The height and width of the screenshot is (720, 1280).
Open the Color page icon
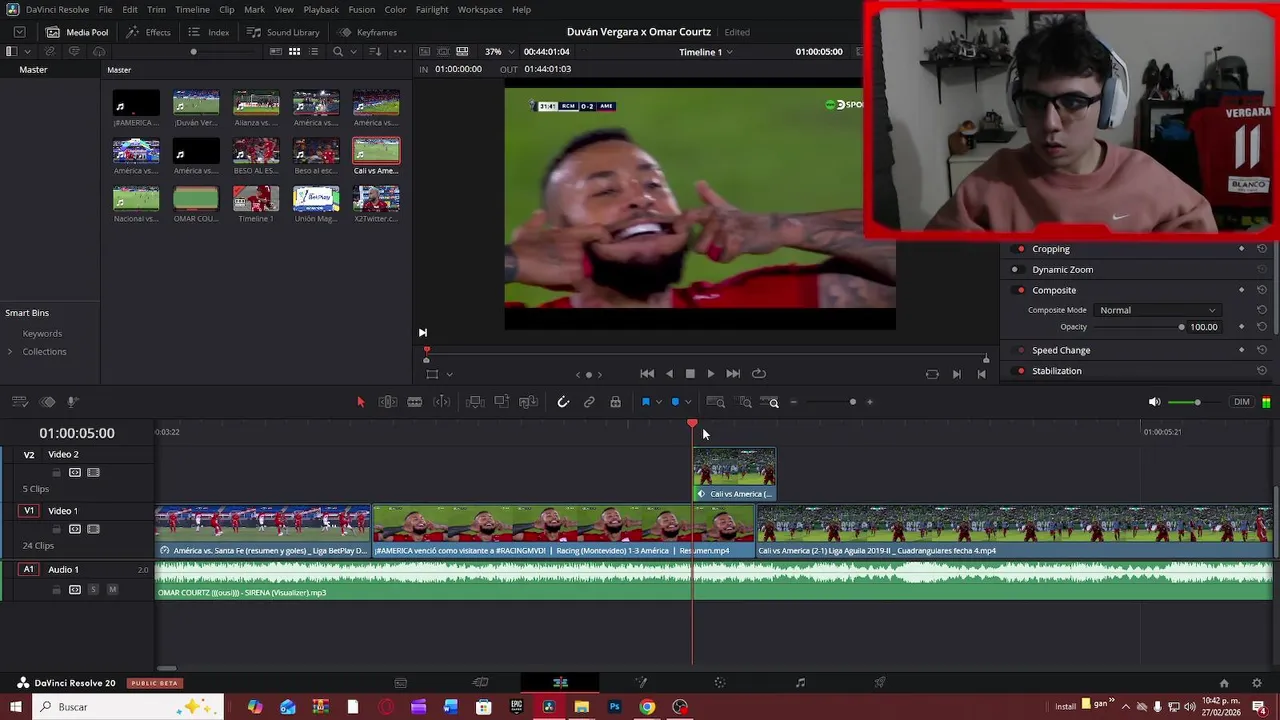(719, 683)
